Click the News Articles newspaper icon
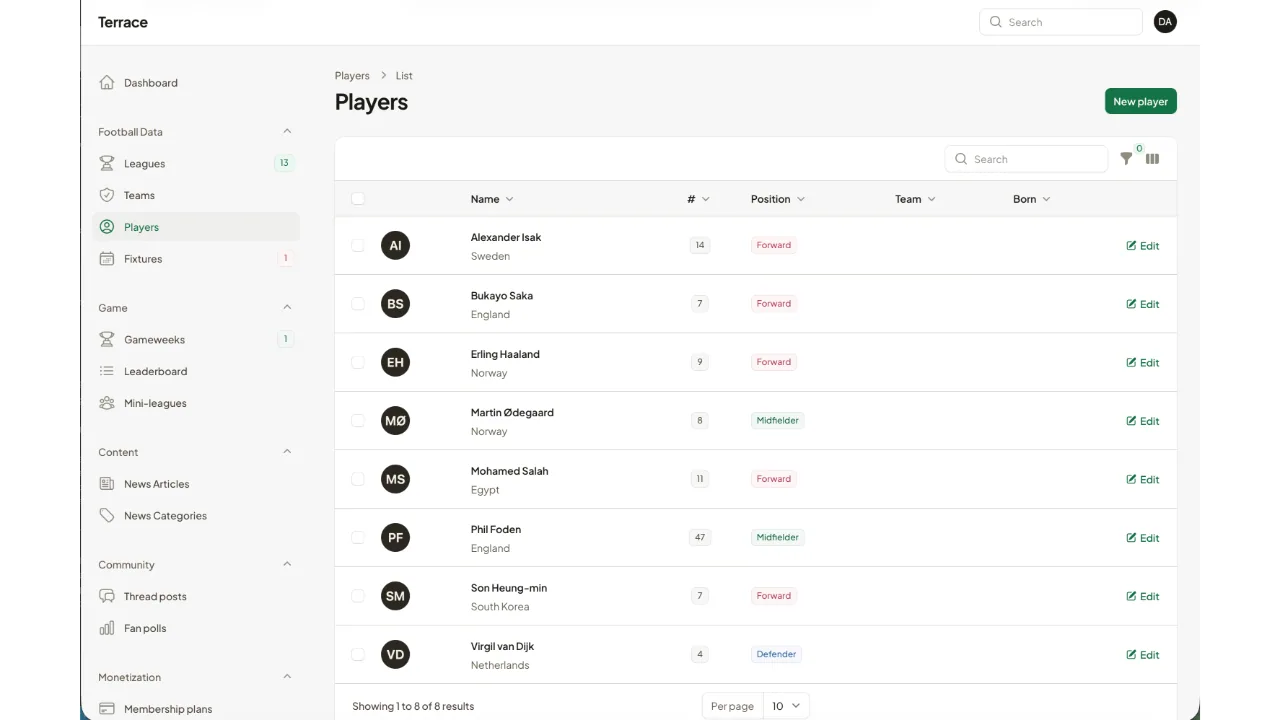 coord(107,484)
